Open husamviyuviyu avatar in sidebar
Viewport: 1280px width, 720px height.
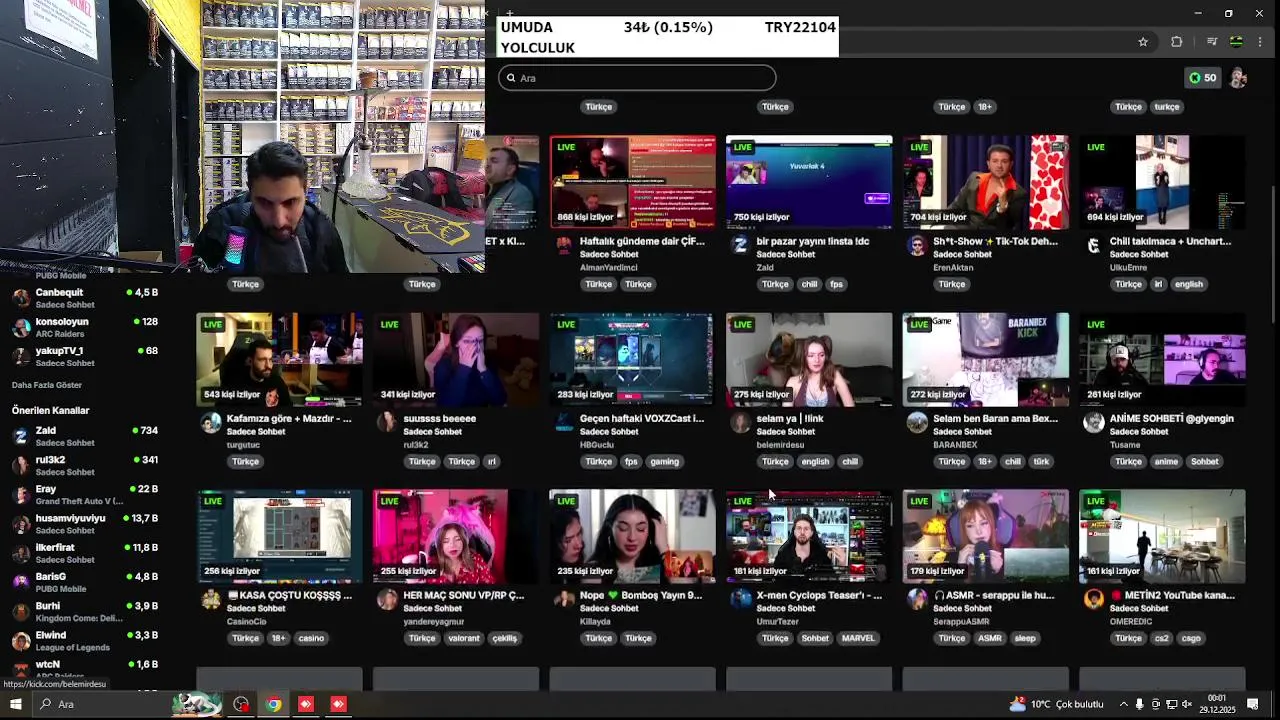pyautogui.click(x=21, y=524)
